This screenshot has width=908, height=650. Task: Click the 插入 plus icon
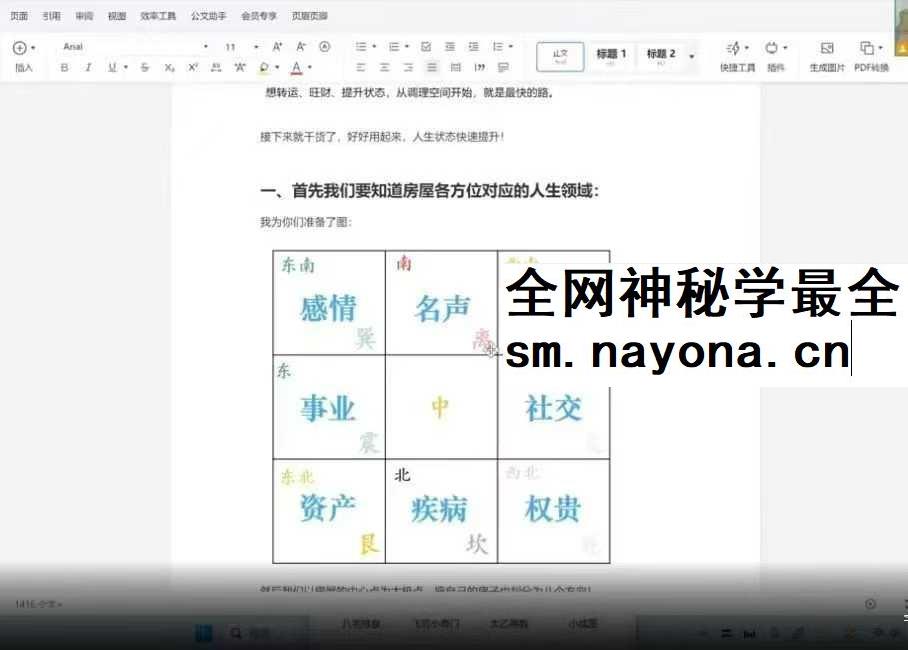(20, 48)
